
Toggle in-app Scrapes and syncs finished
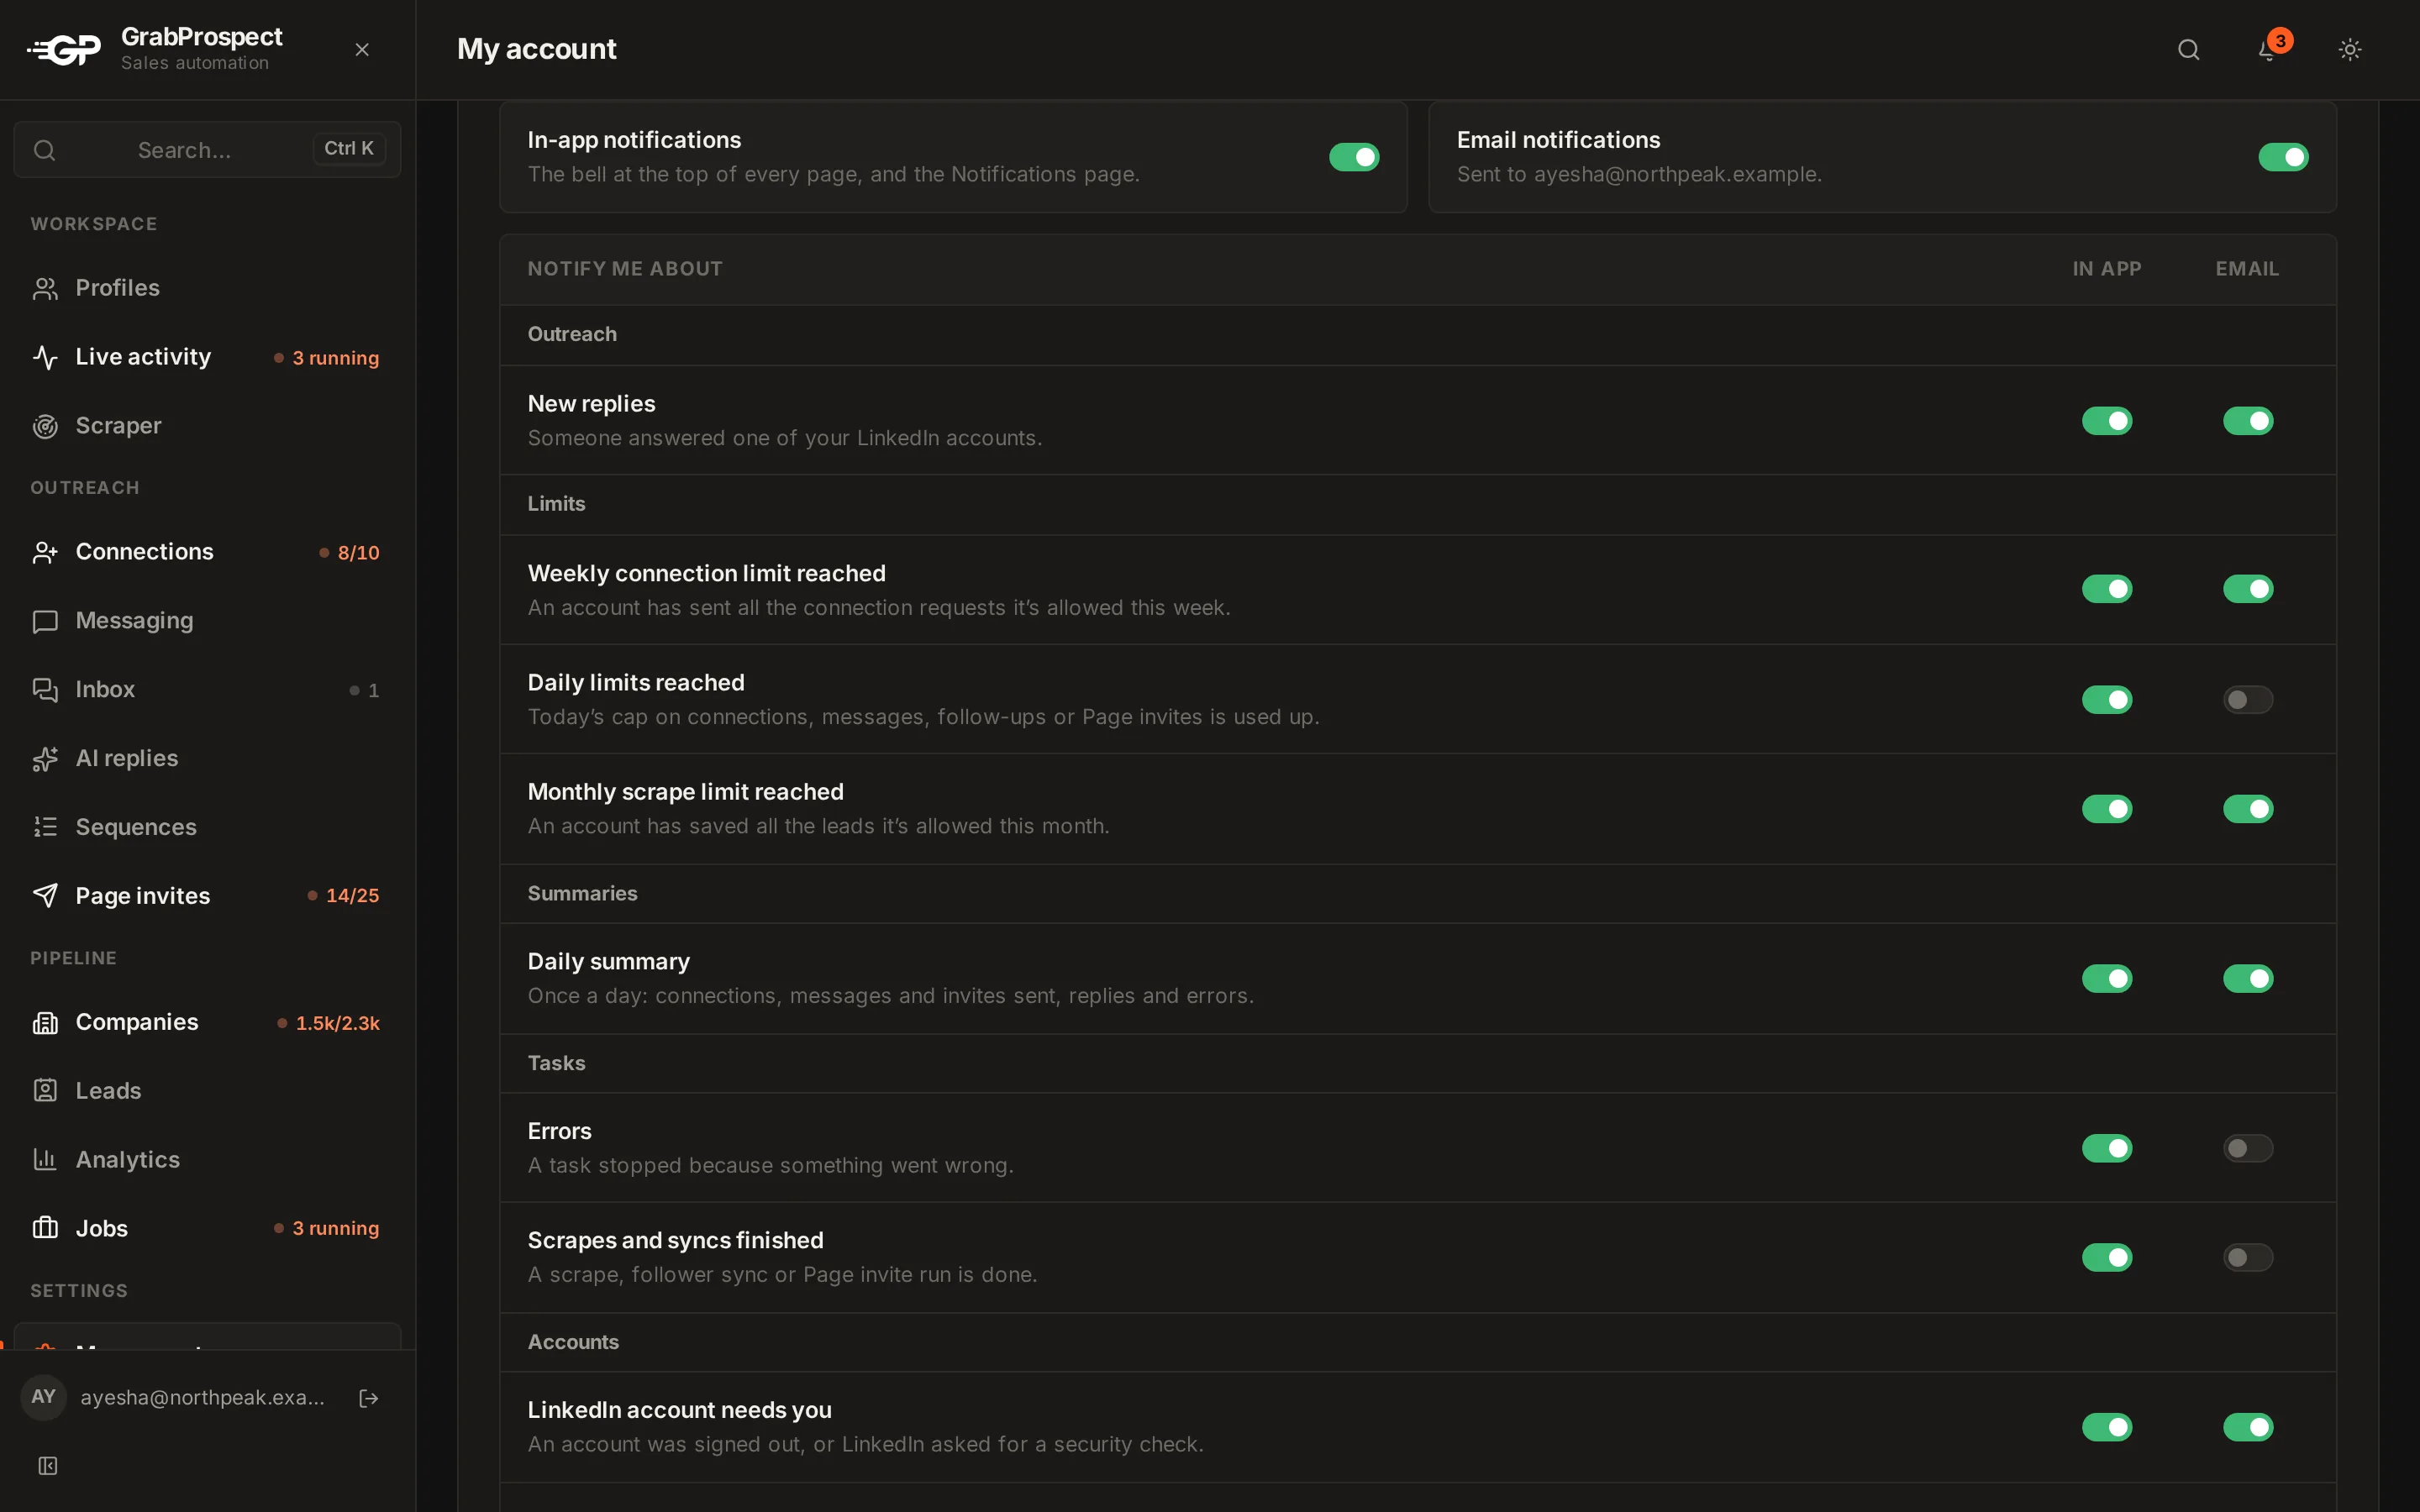2107,1257
